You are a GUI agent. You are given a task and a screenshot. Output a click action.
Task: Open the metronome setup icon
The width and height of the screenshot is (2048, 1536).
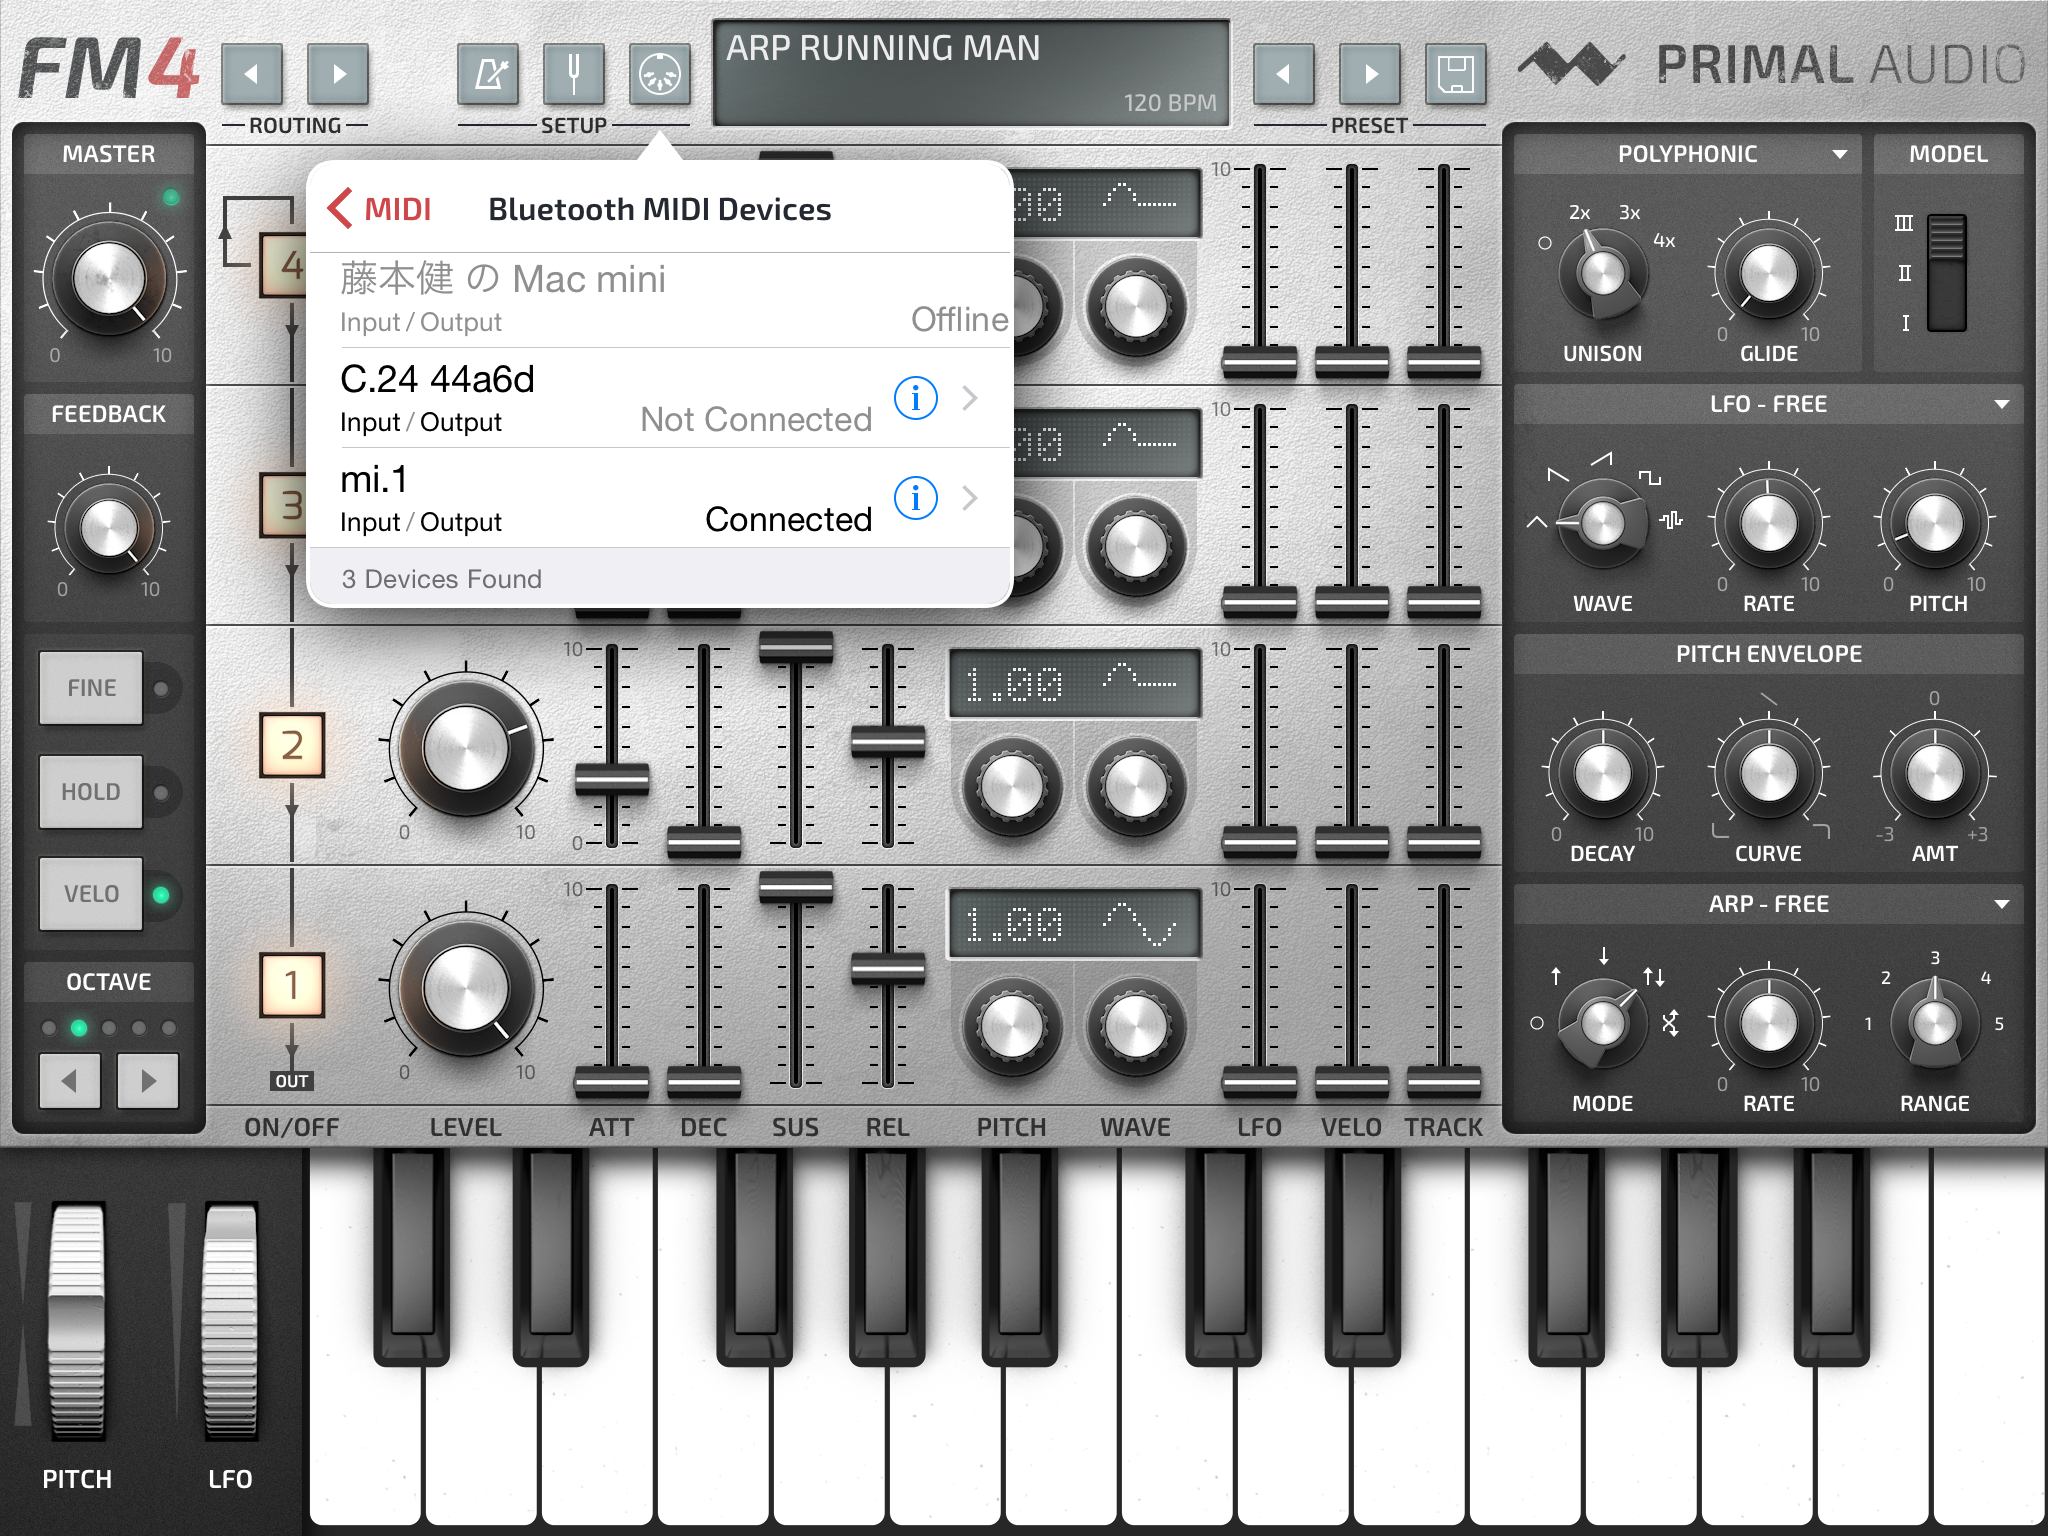click(x=488, y=73)
